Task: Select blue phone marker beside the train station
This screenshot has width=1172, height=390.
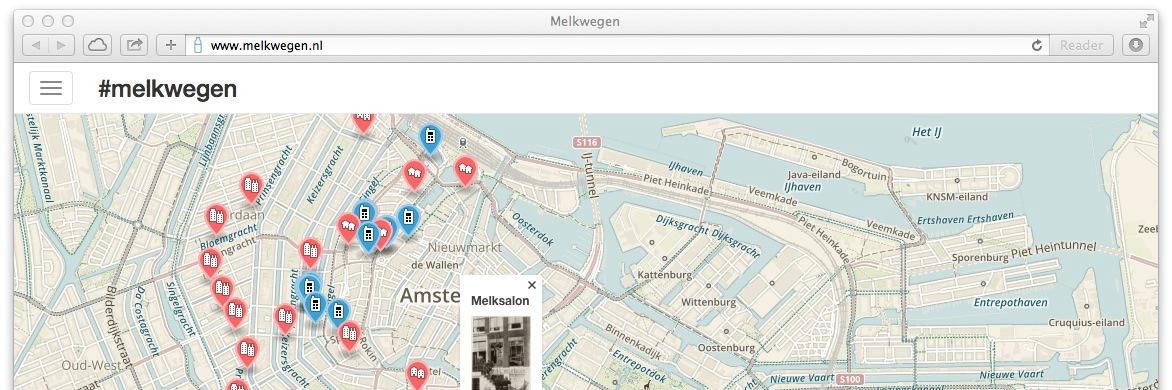Action: click(430, 139)
